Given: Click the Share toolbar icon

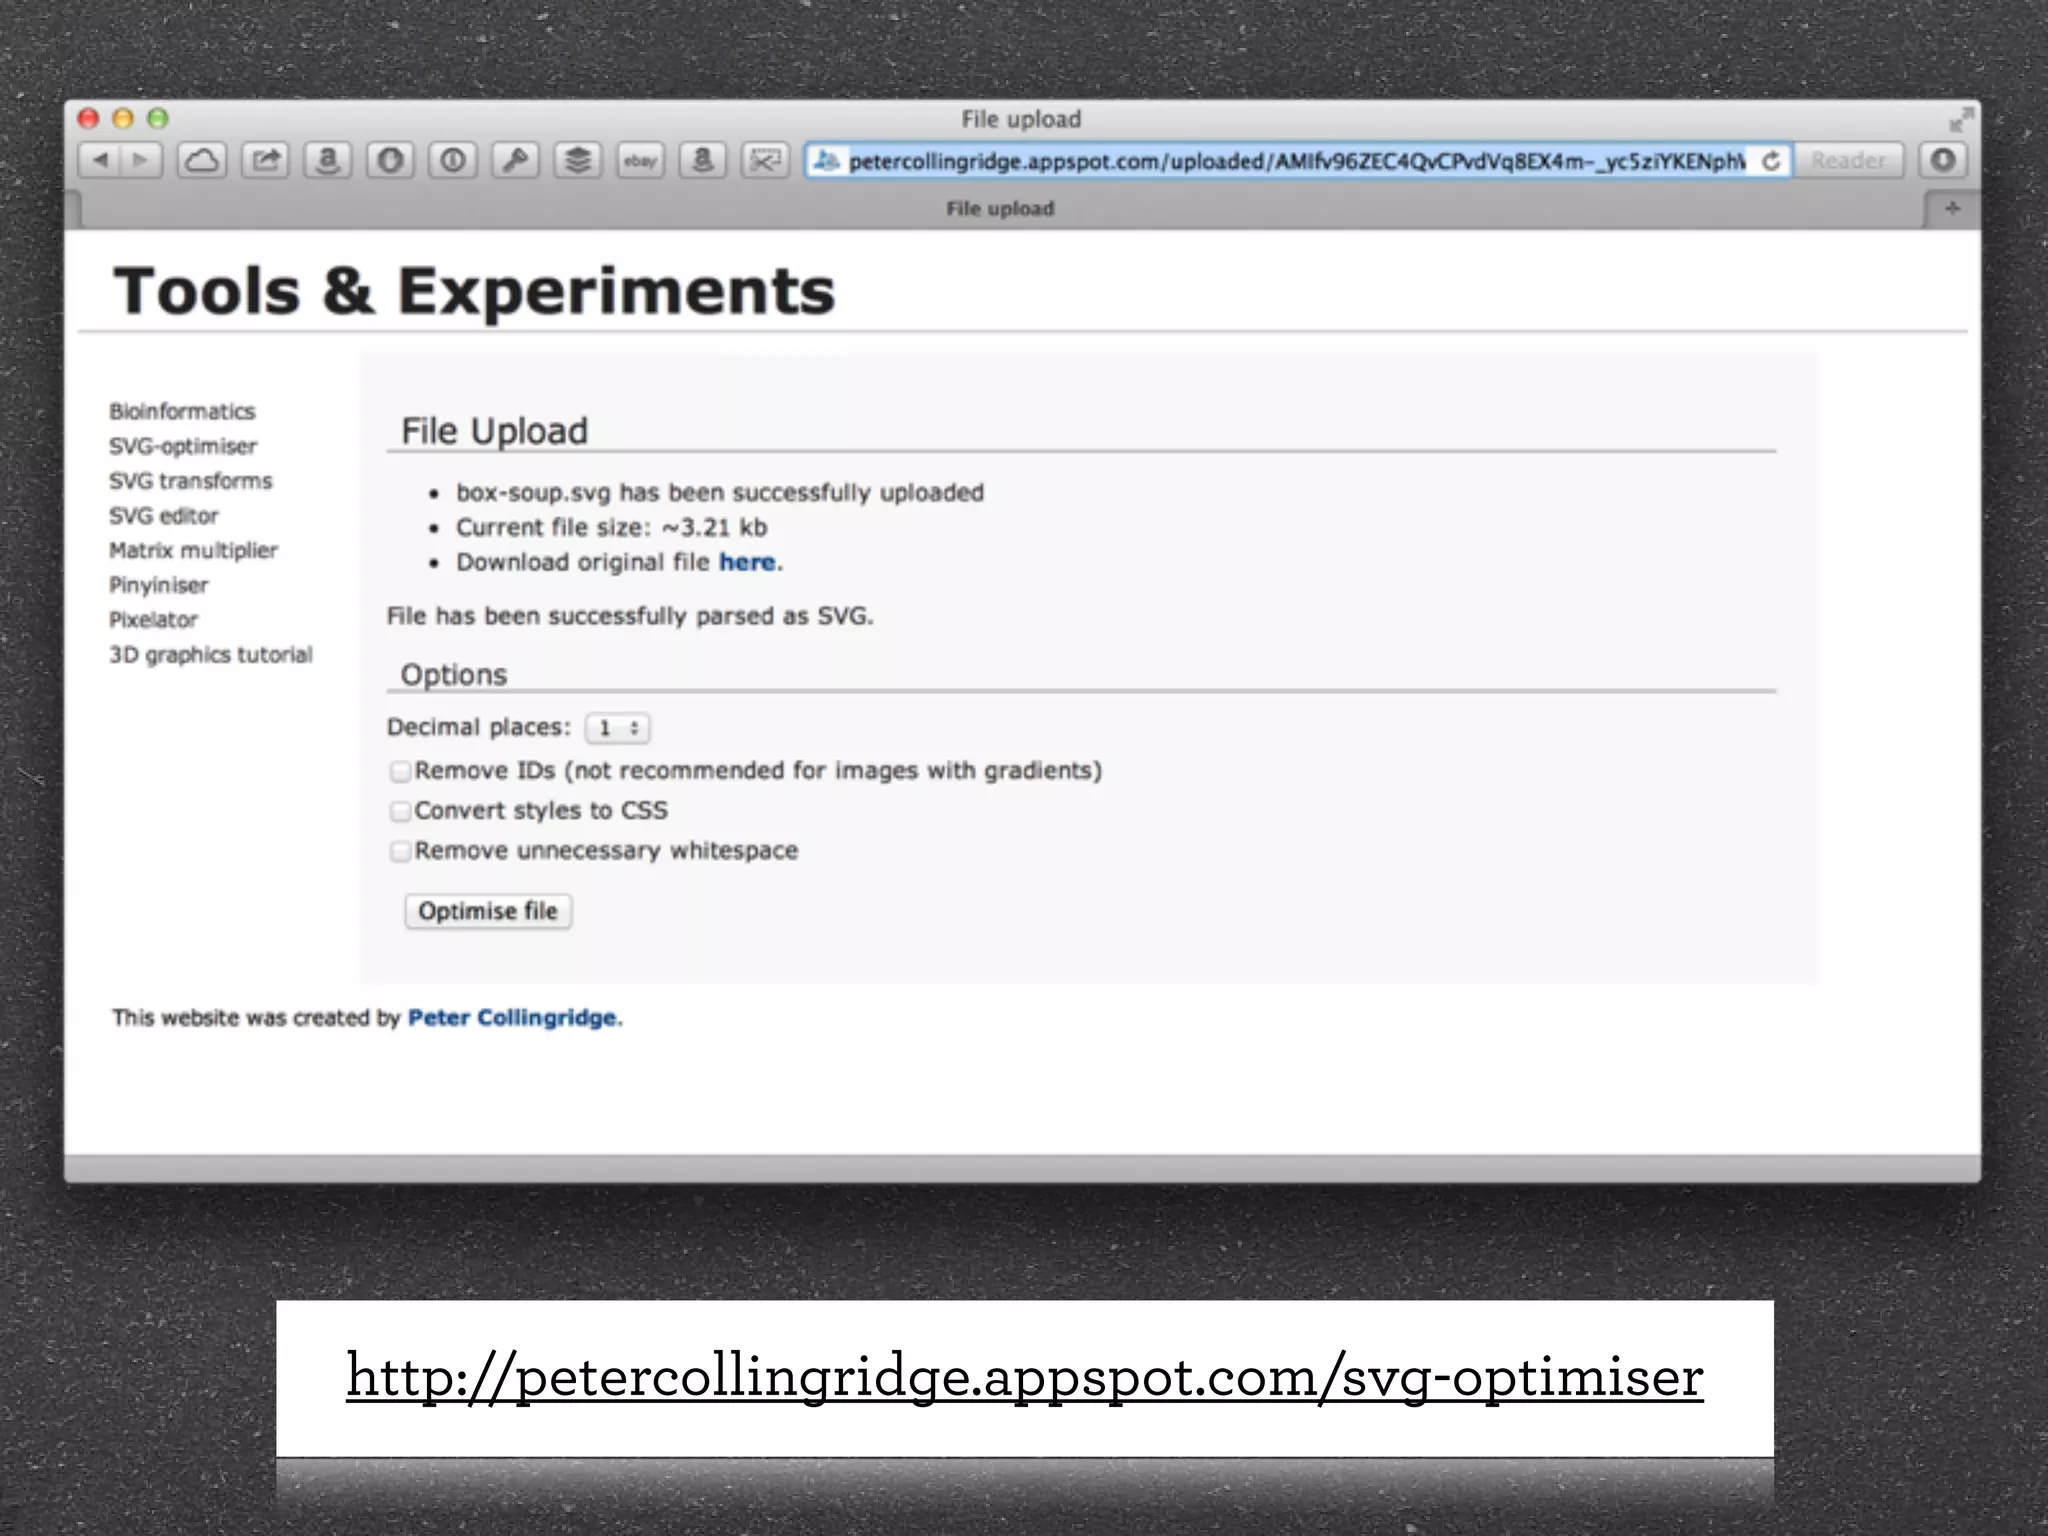Looking at the screenshot, I should tap(265, 160).
